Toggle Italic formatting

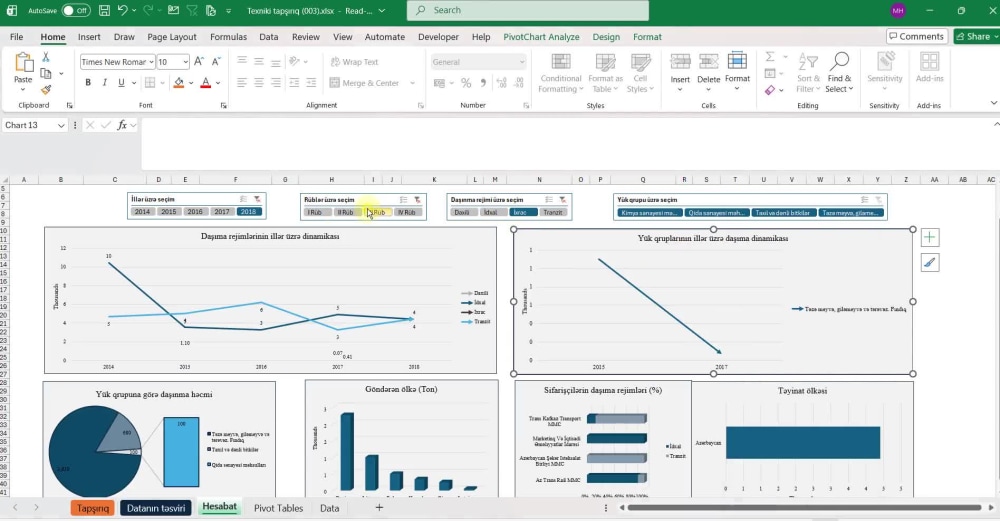(105, 83)
